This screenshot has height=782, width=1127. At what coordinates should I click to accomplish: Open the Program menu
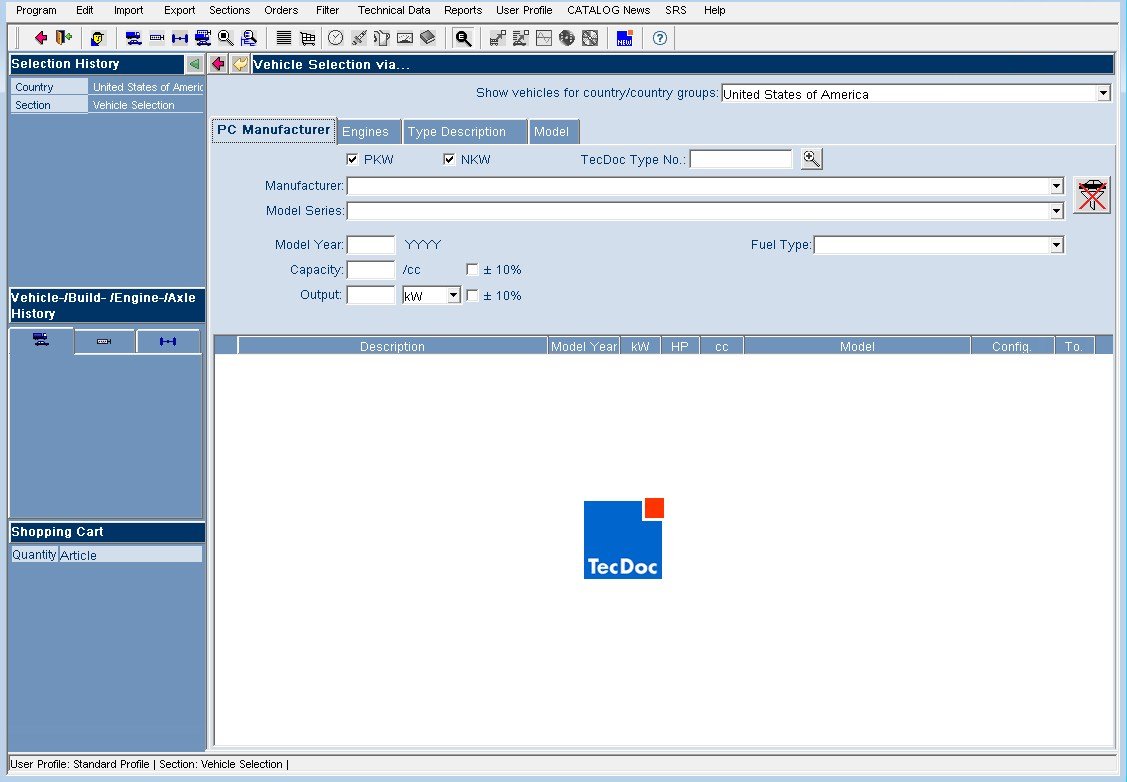(x=36, y=10)
